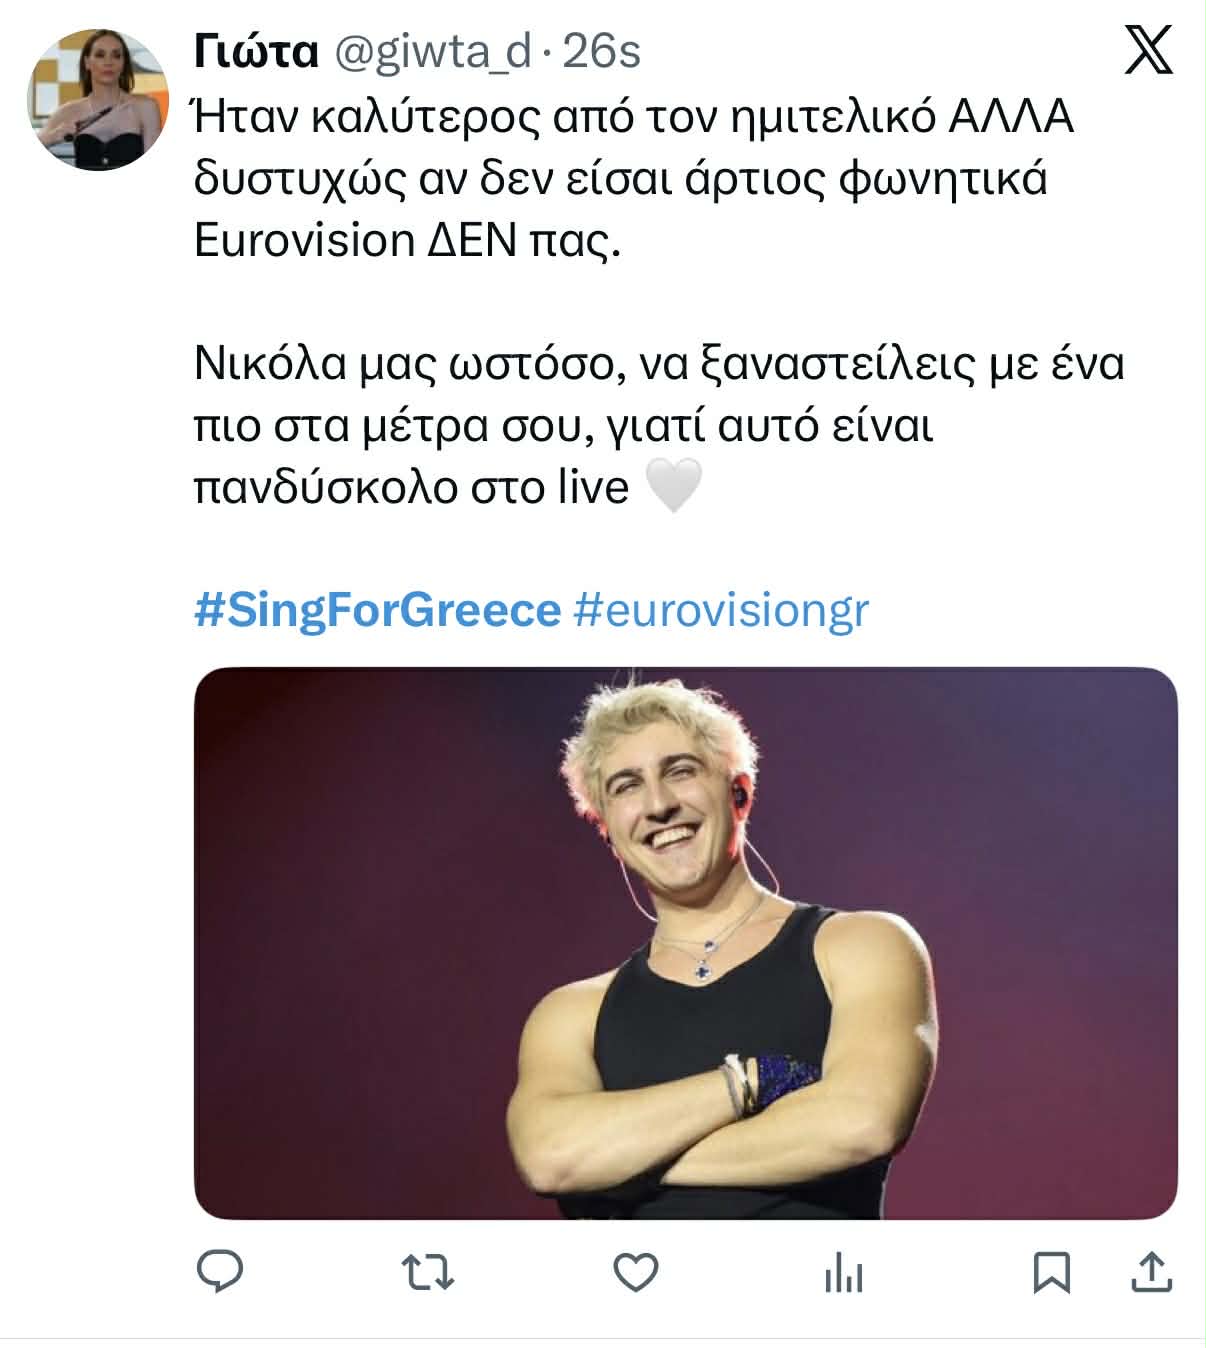Open the 26s timestamp link
The image size is (1206, 1348).
click(x=602, y=52)
